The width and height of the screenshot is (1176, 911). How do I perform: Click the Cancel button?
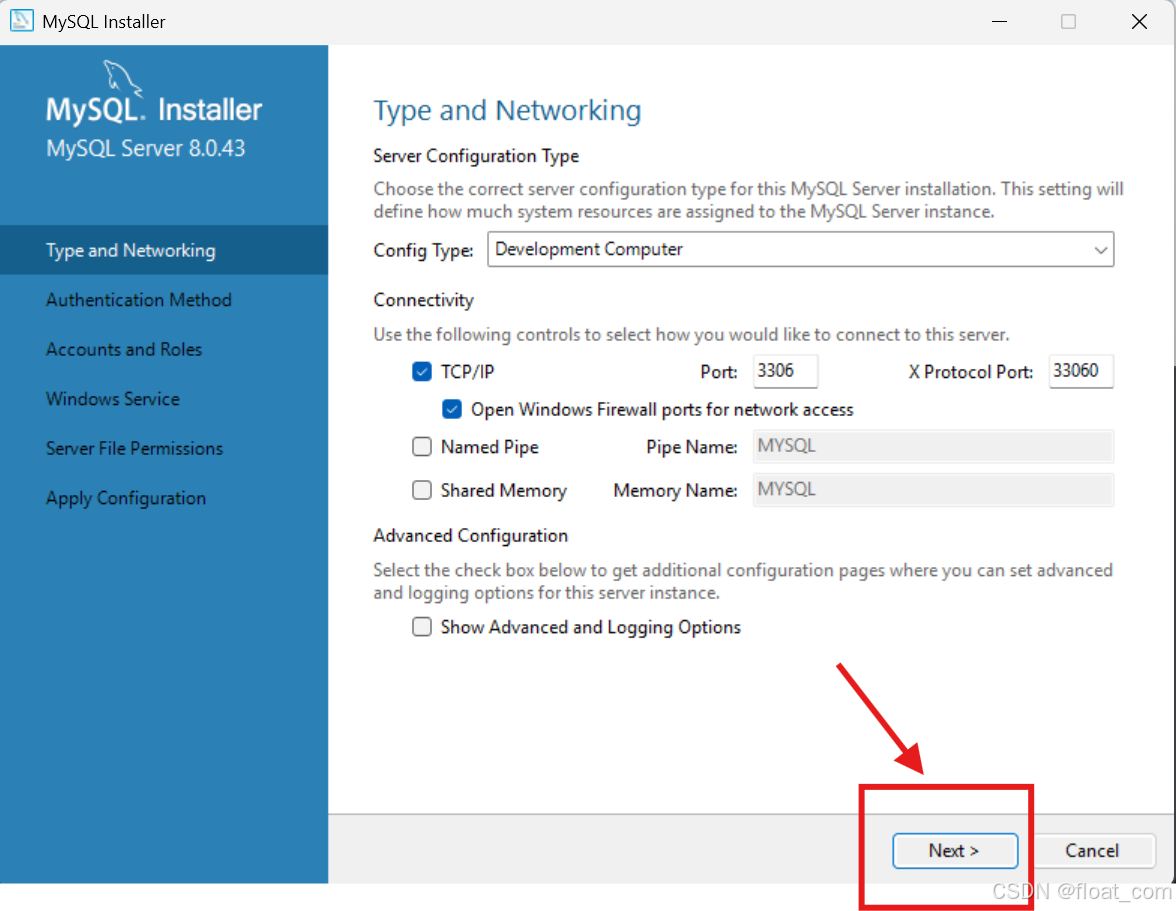pos(1092,850)
